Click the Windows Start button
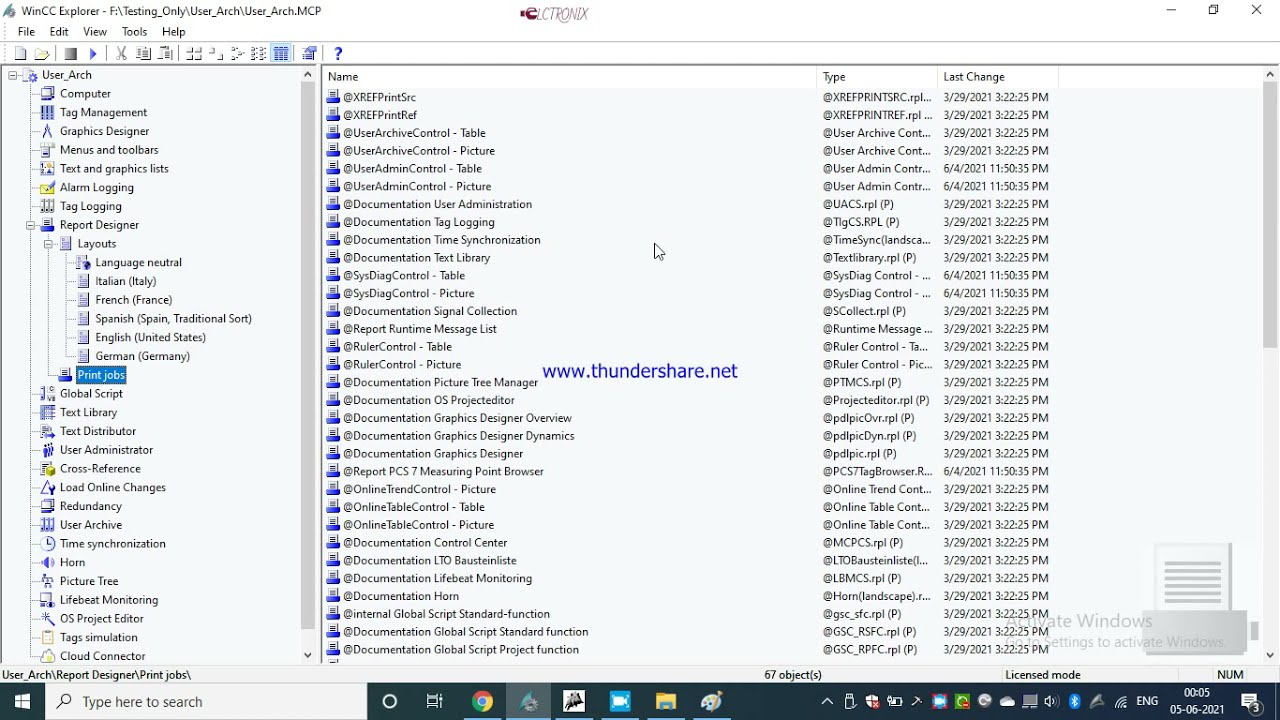The height and width of the screenshot is (720, 1280). coord(23,701)
